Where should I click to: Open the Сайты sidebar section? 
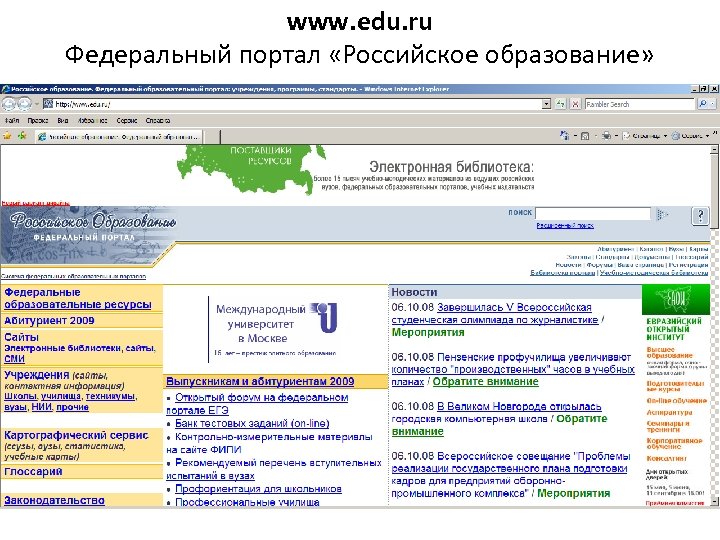[21, 337]
